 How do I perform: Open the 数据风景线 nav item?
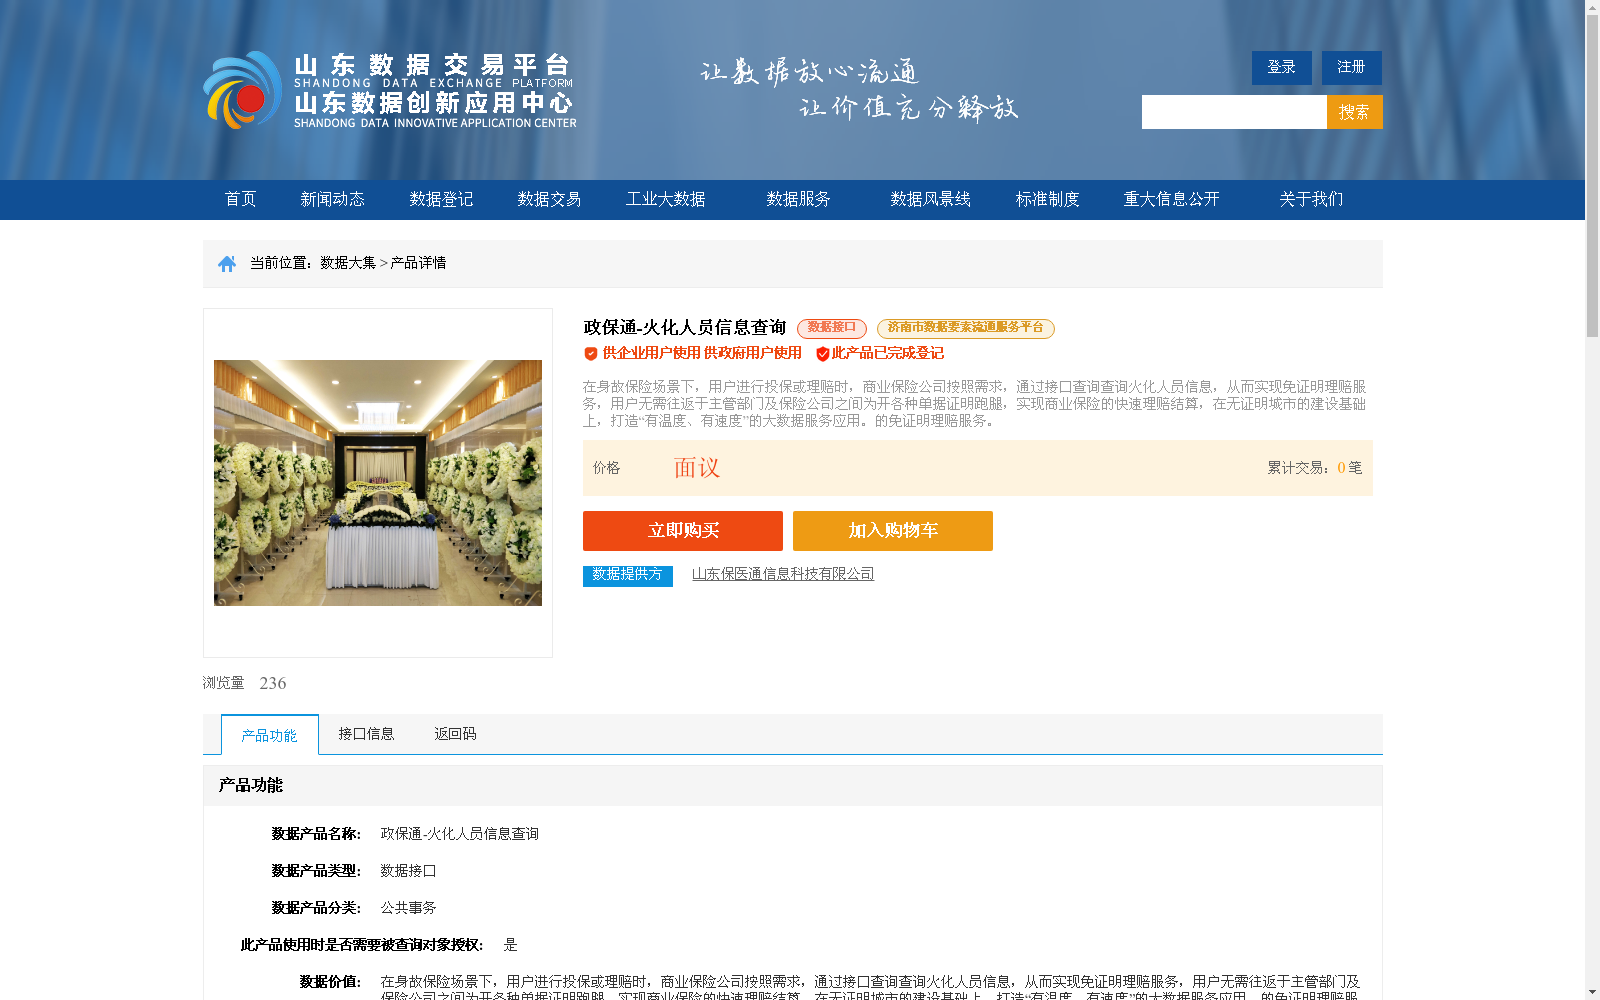click(x=931, y=199)
